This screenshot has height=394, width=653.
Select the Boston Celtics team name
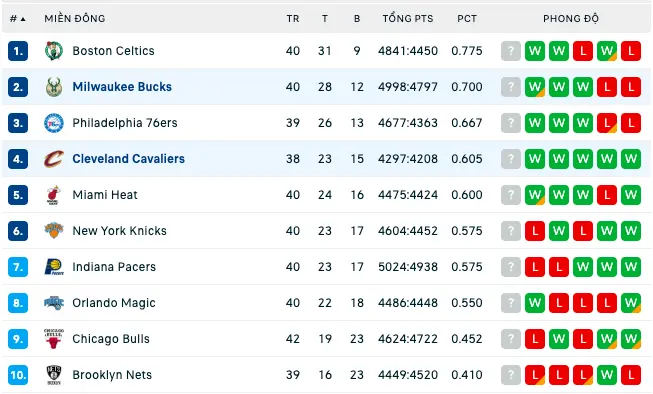[x=113, y=51]
